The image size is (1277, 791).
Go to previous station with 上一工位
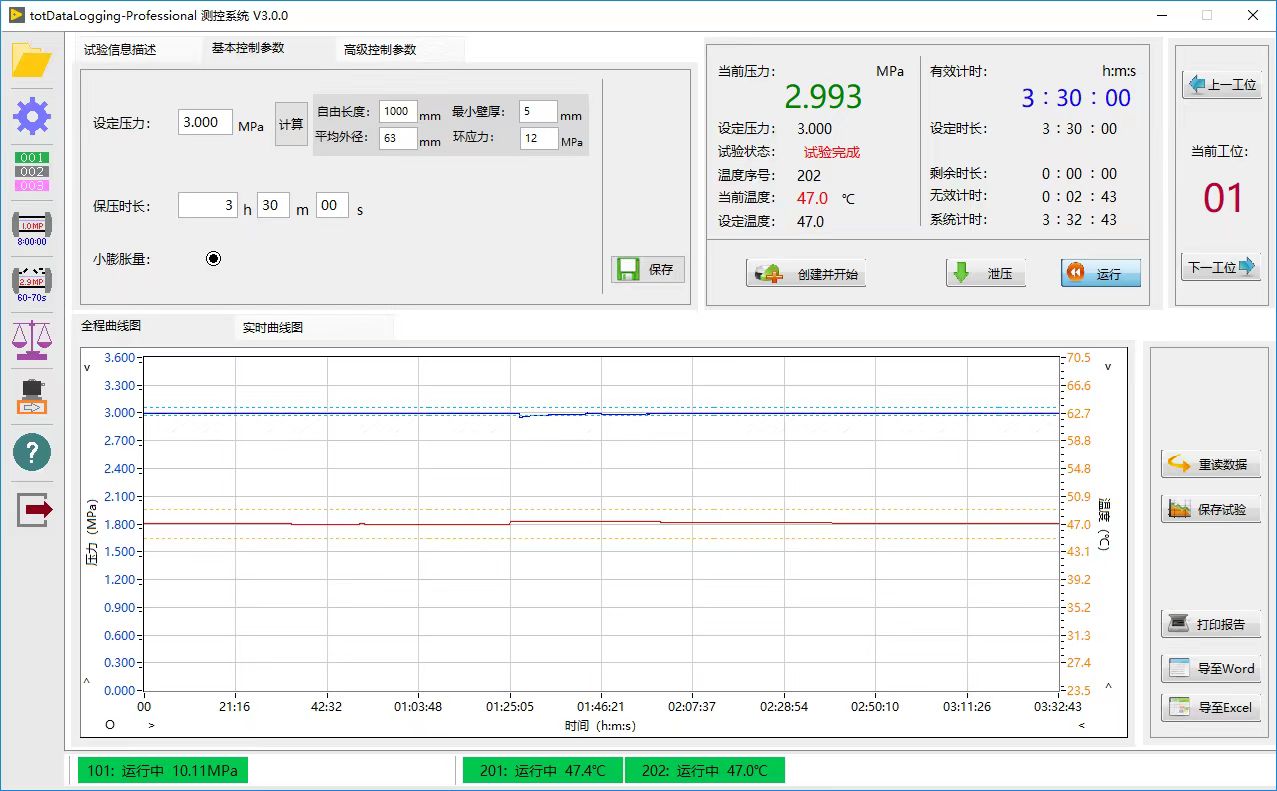tap(1221, 85)
